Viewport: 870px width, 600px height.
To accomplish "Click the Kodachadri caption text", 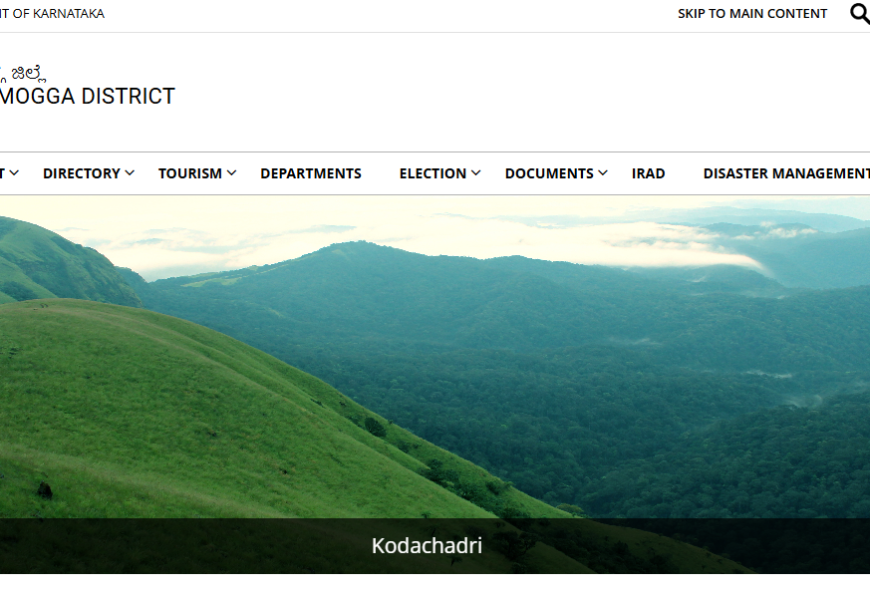I will (x=427, y=546).
